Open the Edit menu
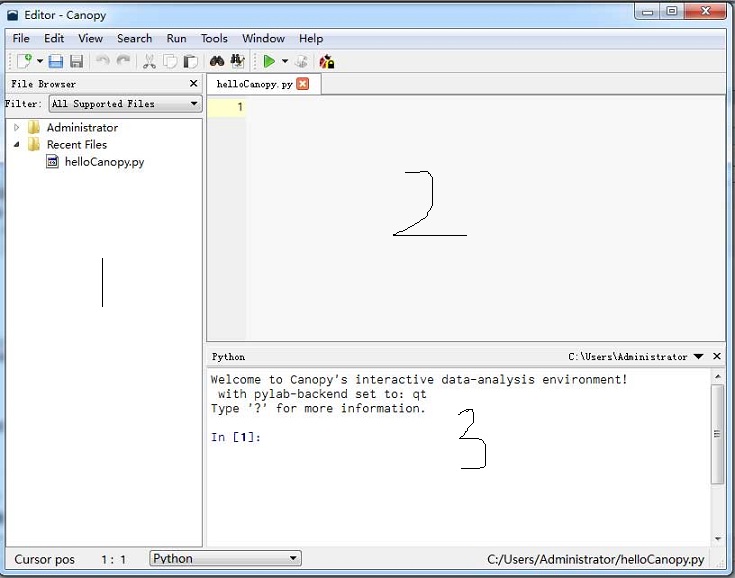Viewport: 735px width, 578px height. pos(54,38)
